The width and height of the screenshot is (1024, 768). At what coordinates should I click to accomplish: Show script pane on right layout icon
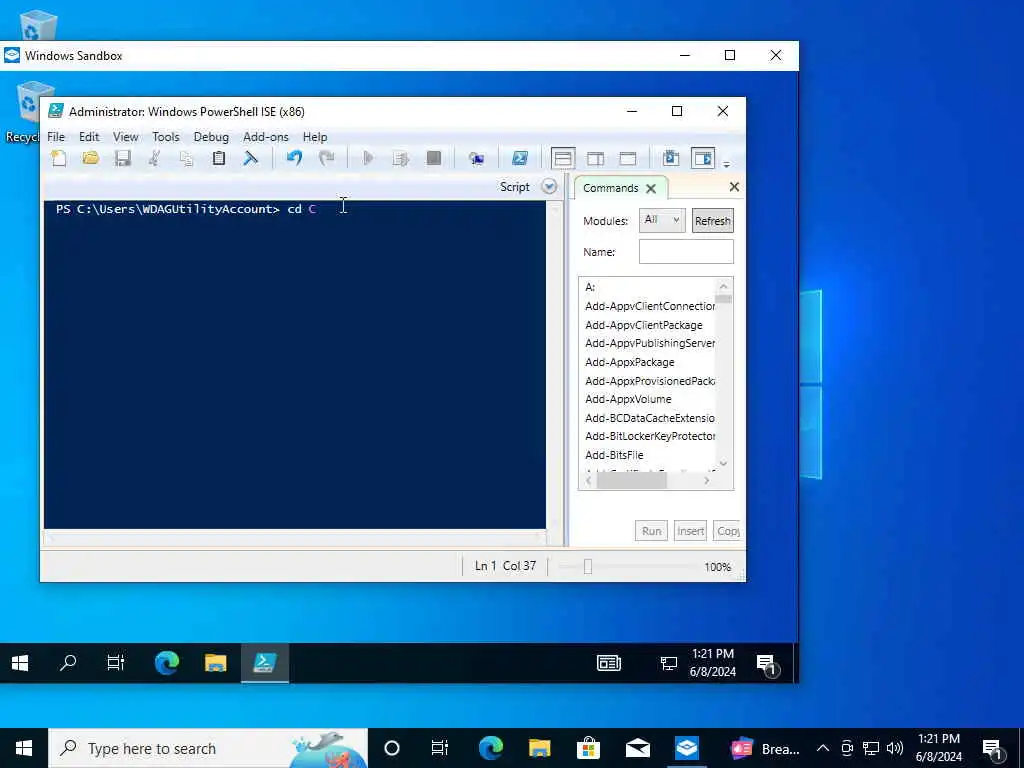click(x=596, y=159)
